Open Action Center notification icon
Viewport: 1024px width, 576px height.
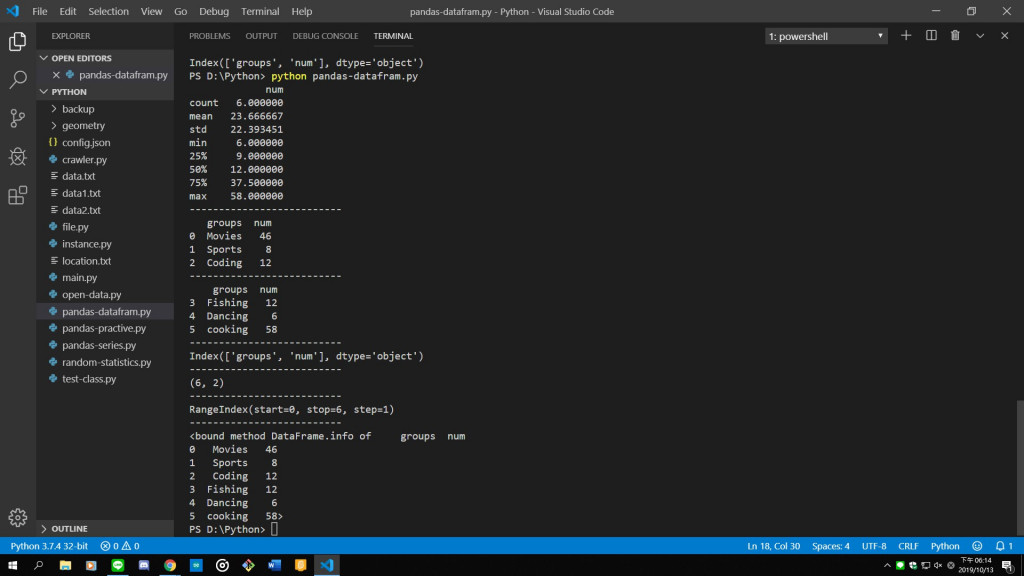(x=1008, y=566)
